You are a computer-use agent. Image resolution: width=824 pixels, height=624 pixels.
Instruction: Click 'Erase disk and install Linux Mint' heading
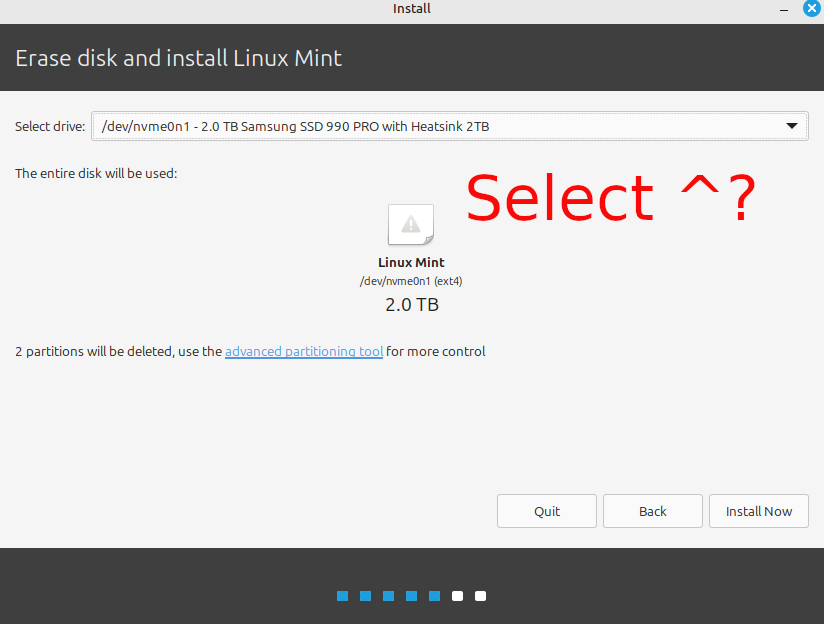[179, 58]
